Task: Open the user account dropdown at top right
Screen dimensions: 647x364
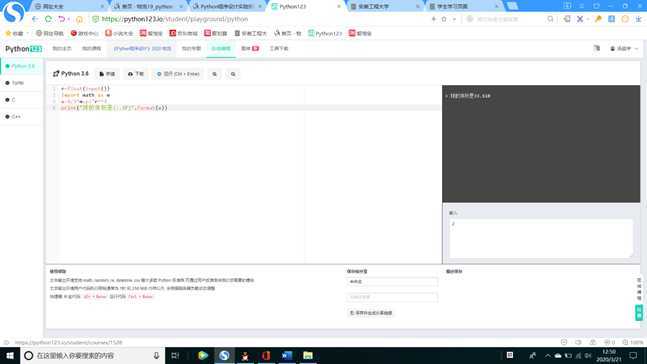Action: 624,49
